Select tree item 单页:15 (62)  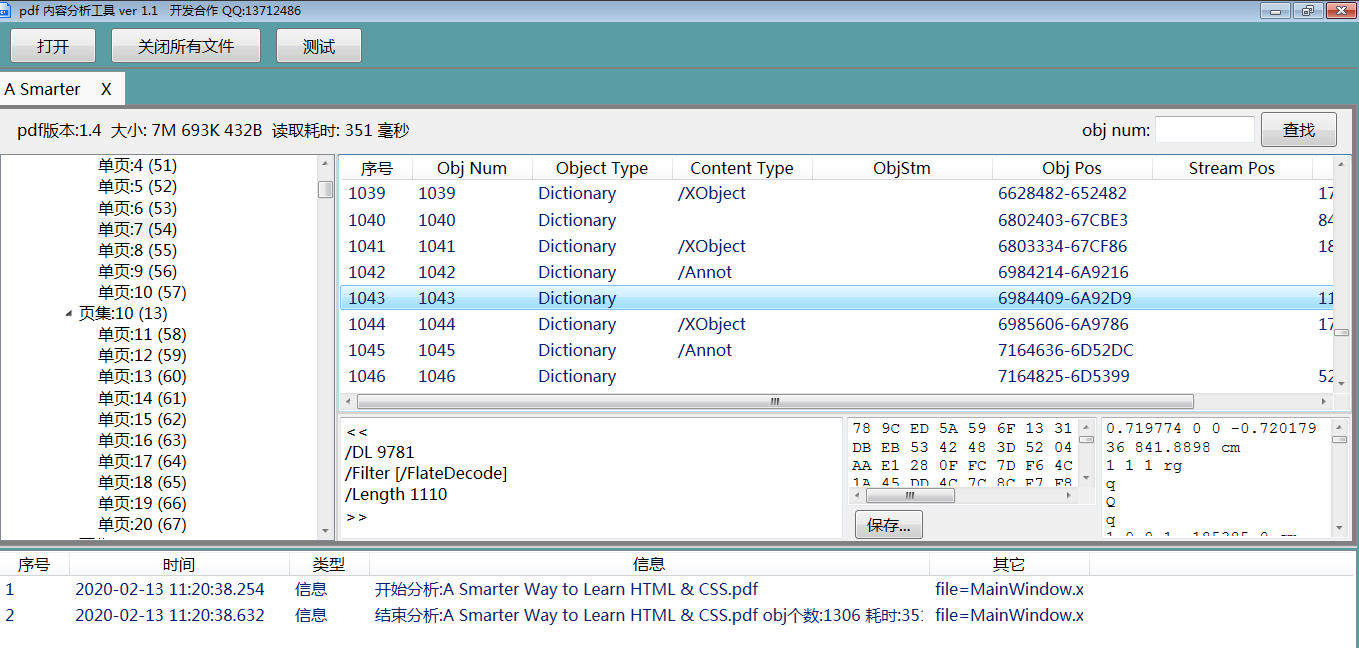(x=142, y=419)
